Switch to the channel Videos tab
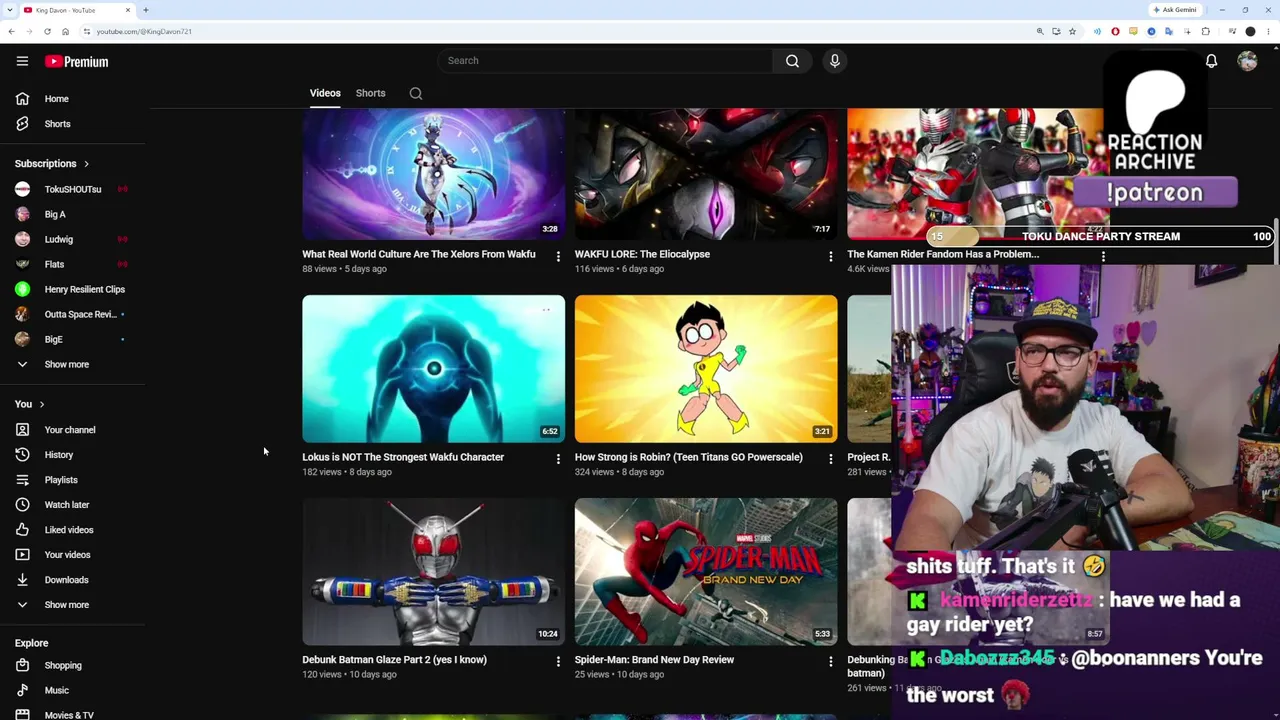This screenshot has height=720, width=1280. pyautogui.click(x=325, y=93)
